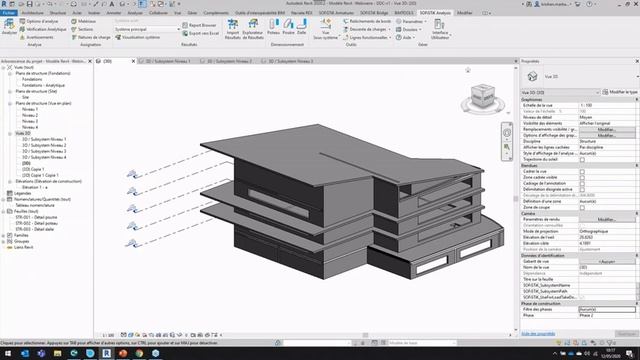Image resolution: width=640 pixels, height=360 pixels.
Task: Toggle the Zone cadrée visible checkbox
Action: [582, 178]
